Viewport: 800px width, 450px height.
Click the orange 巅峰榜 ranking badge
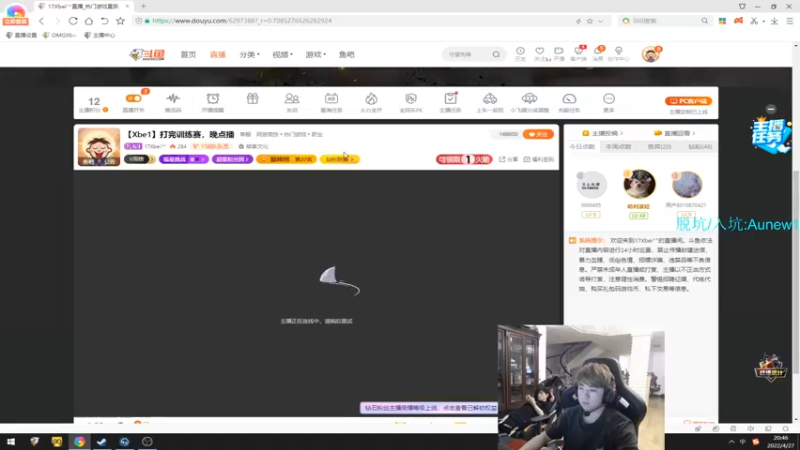point(286,159)
